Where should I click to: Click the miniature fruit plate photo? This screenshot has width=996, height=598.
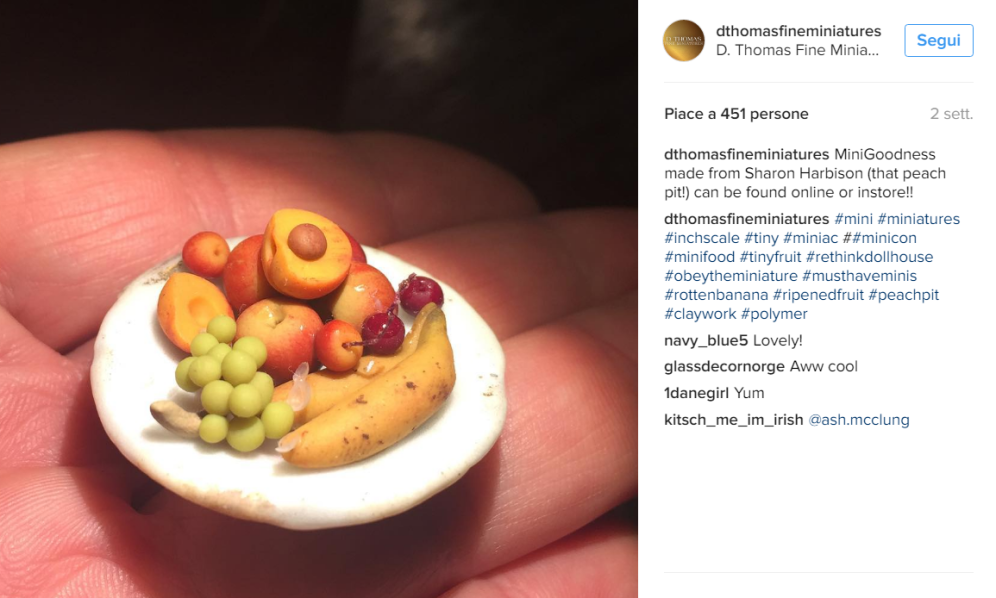coord(319,299)
